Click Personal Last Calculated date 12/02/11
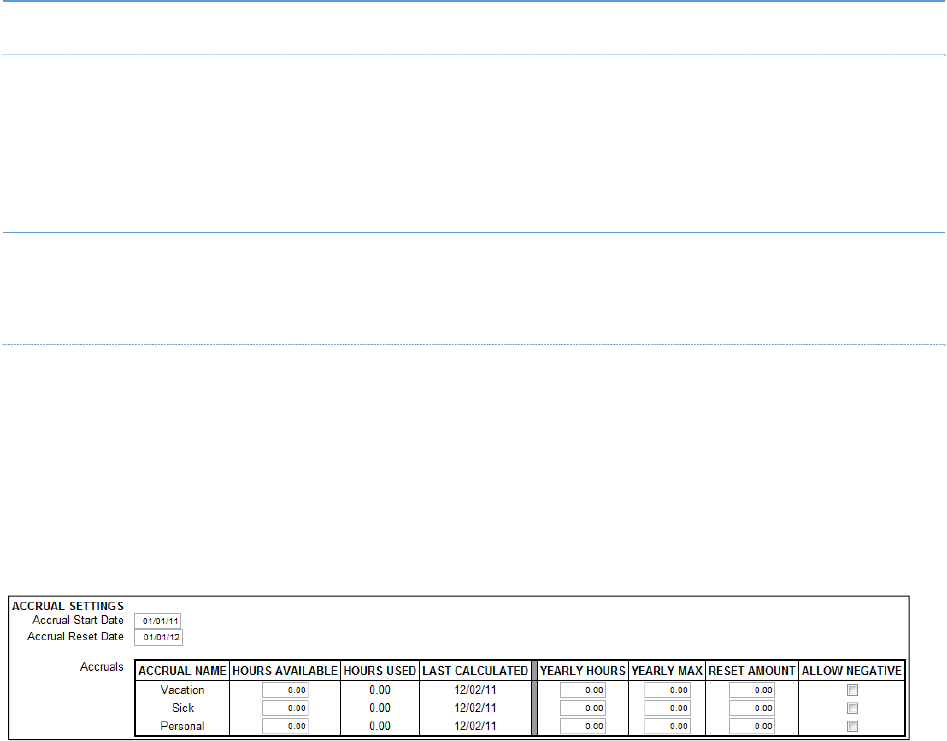The width and height of the screenshot is (947, 741). click(x=475, y=726)
